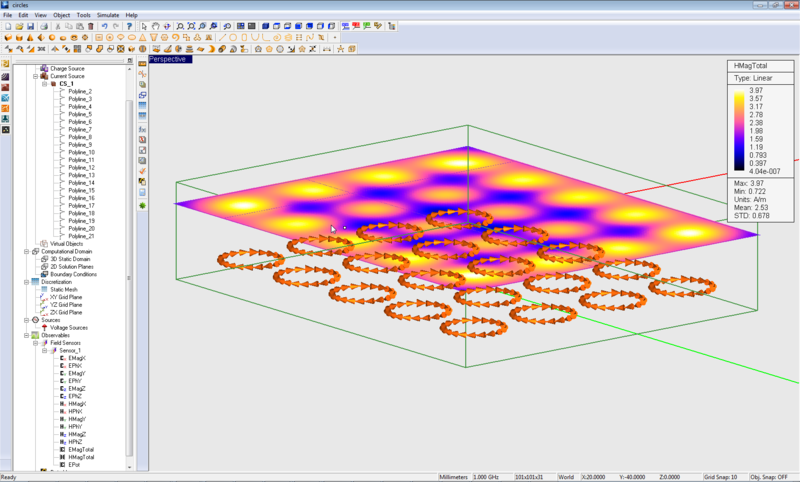Click the Millimeters units status field
800x482 pixels.
(x=461, y=477)
